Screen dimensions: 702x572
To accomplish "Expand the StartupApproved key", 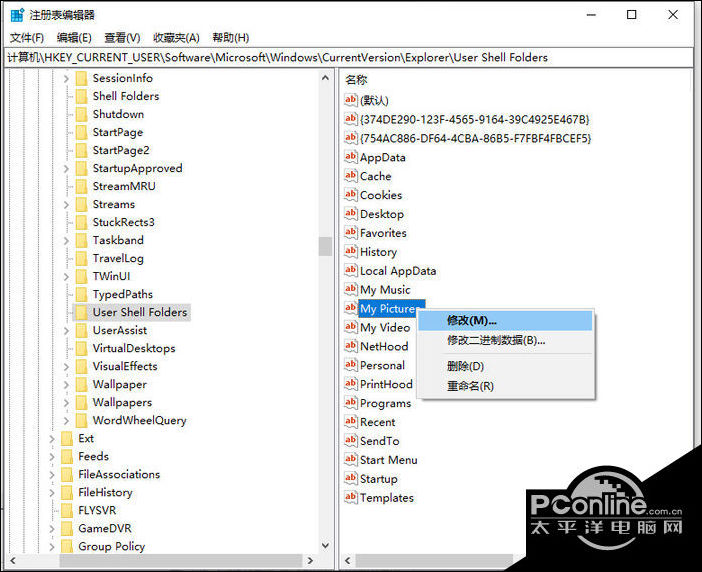I will pyautogui.click(x=66, y=168).
